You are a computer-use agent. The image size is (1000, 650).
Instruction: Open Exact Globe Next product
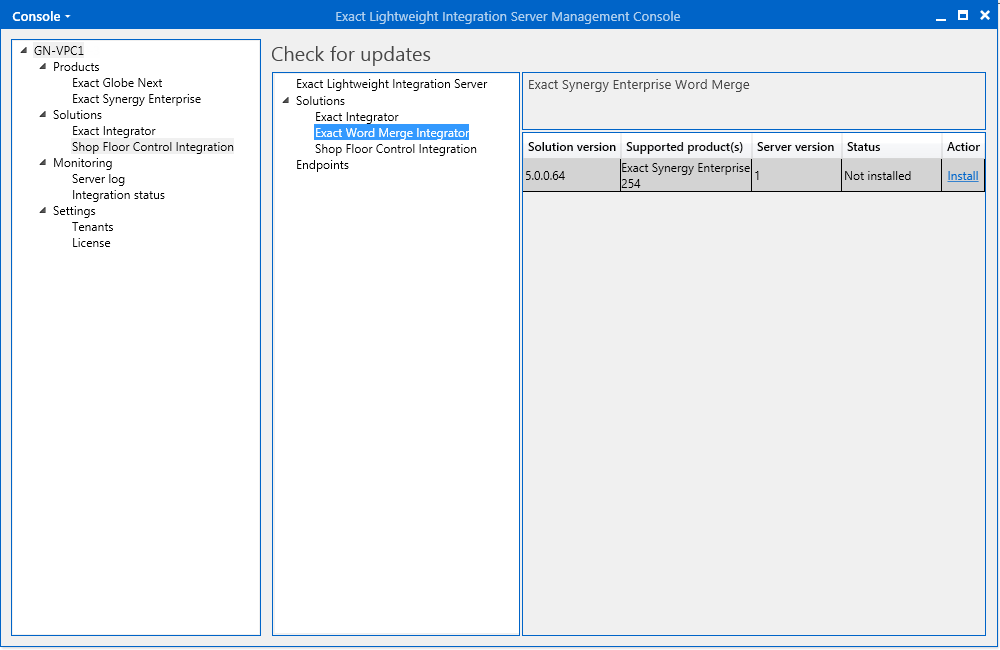coord(117,82)
